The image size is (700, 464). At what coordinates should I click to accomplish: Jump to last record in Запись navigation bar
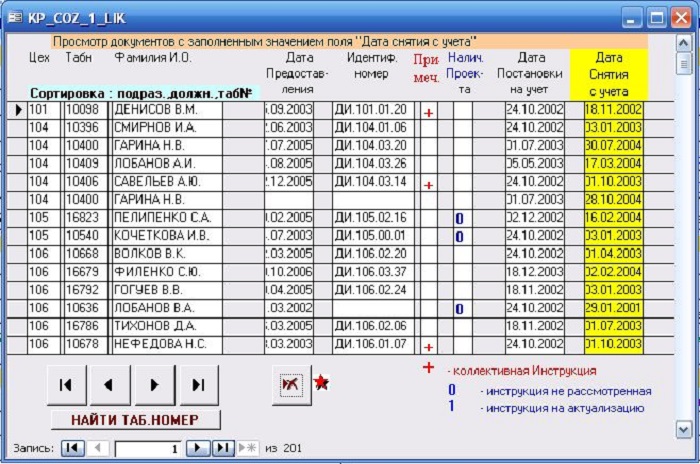[222, 447]
